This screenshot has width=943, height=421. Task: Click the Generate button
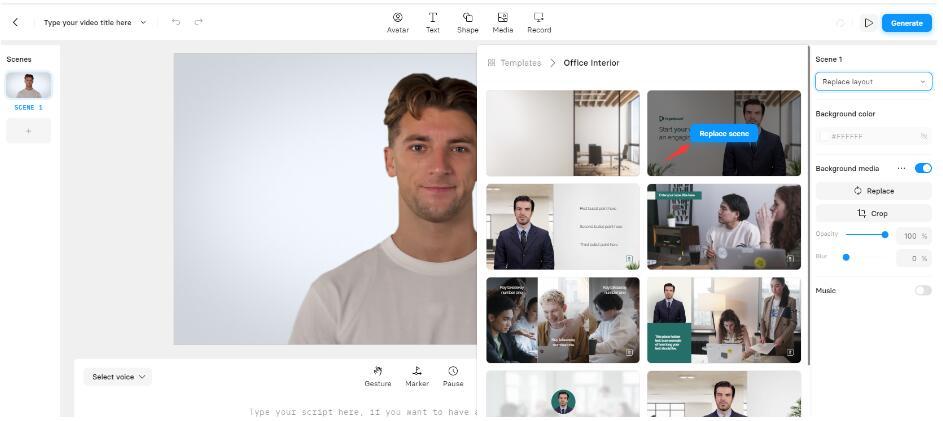click(906, 23)
